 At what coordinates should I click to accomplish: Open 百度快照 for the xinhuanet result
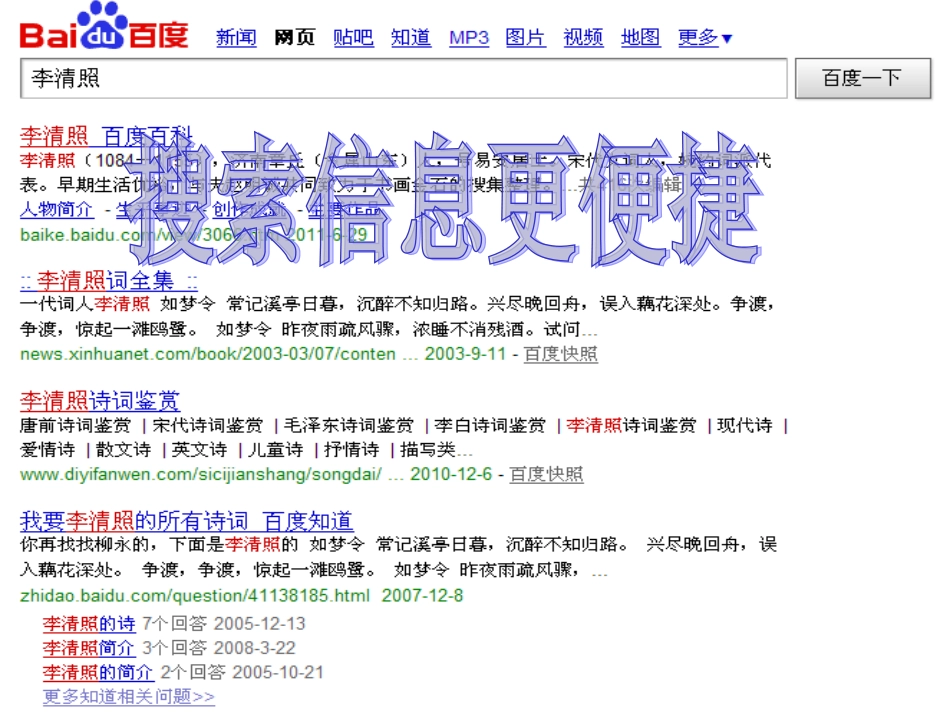coord(560,354)
